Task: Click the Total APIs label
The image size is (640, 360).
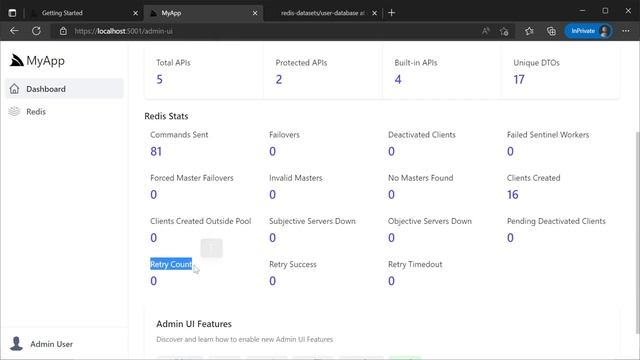Action: click(x=173, y=63)
